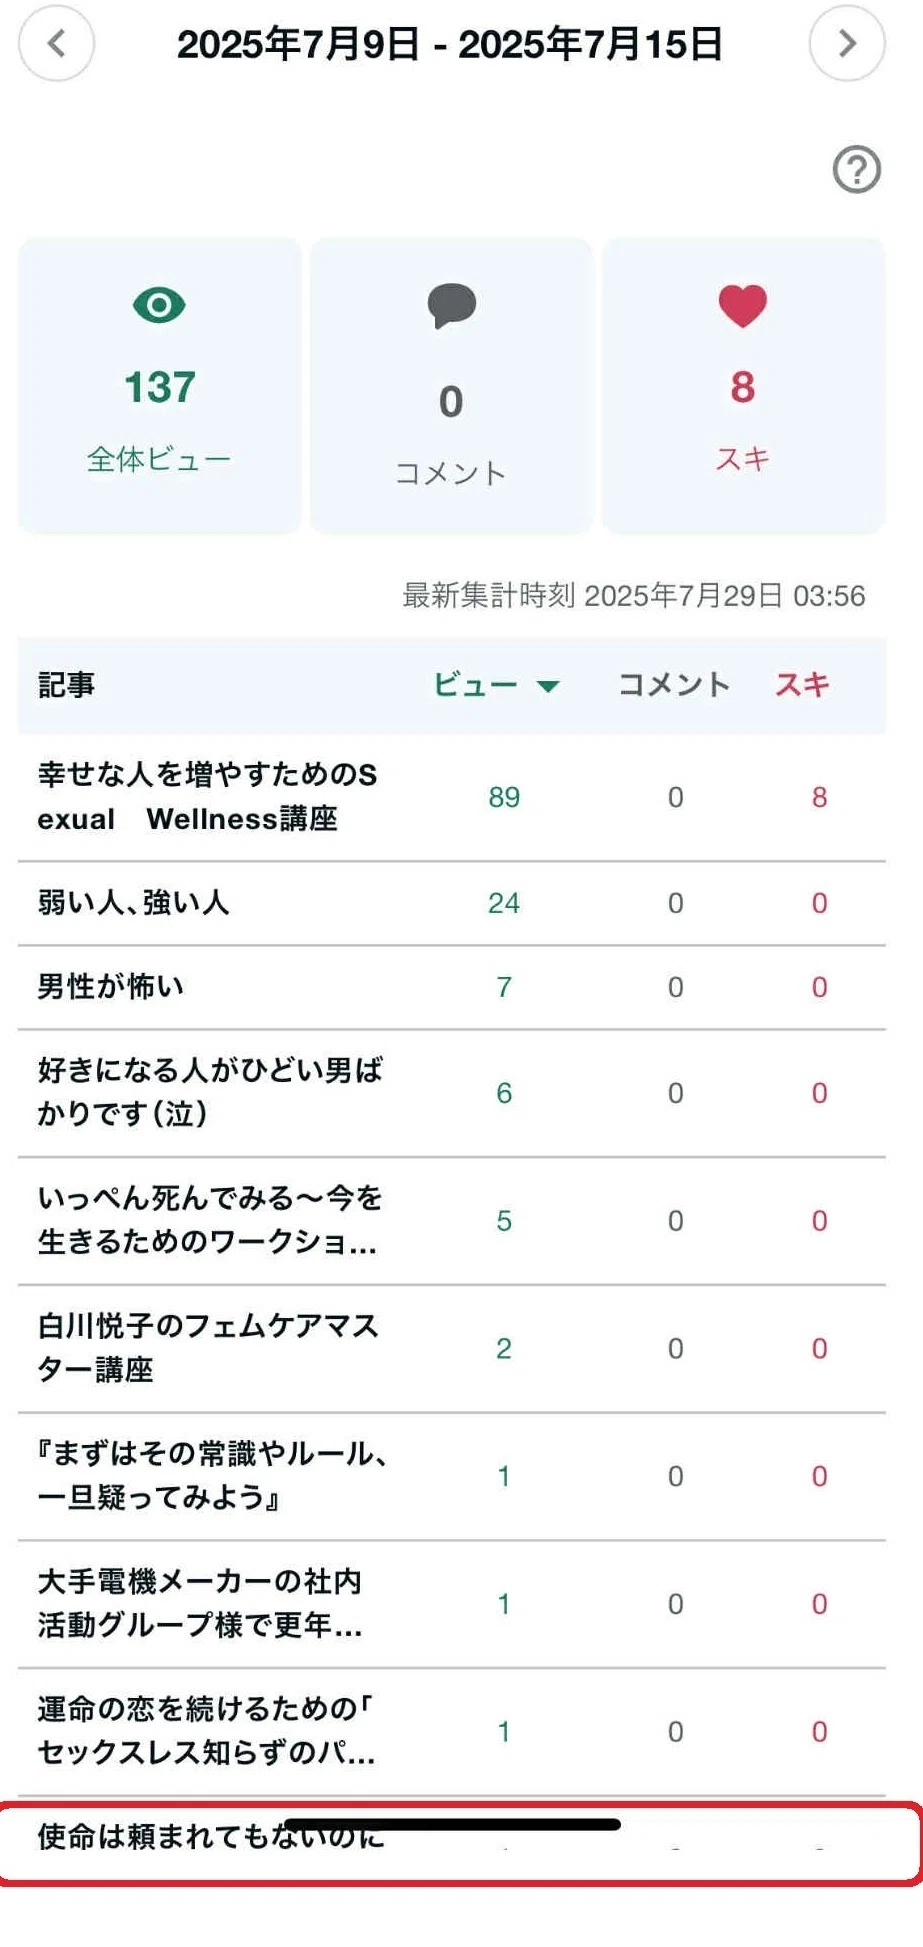Image resolution: width=923 pixels, height=1947 pixels.
Task: Select the 全体ビュー 137 summary card
Action: point(160,386)
